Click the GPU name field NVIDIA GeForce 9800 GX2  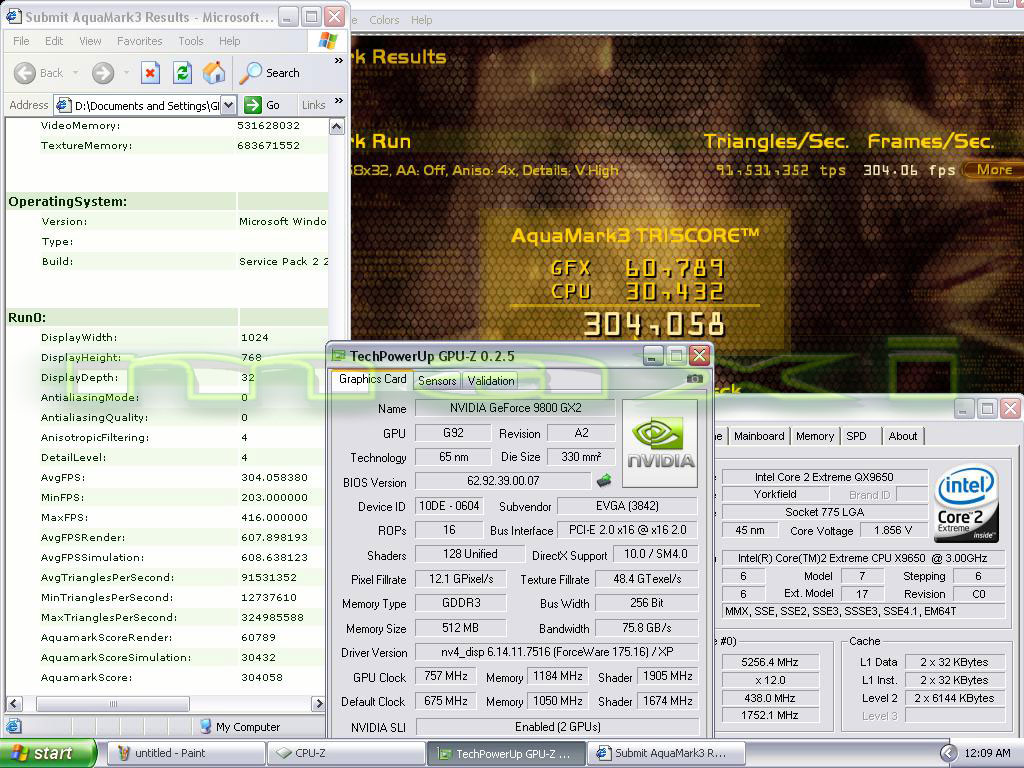(515, 408)
